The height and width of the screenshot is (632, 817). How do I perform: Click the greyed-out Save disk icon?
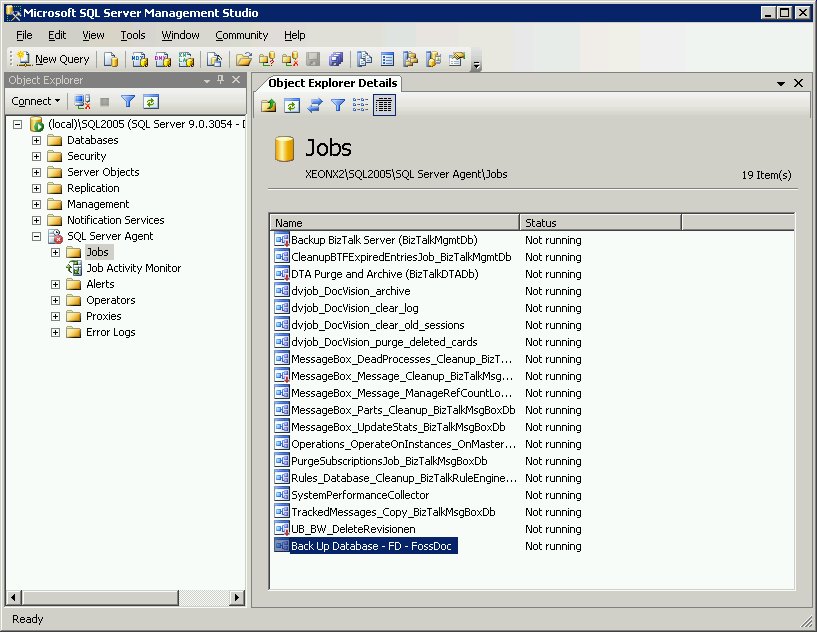[313, 59]
